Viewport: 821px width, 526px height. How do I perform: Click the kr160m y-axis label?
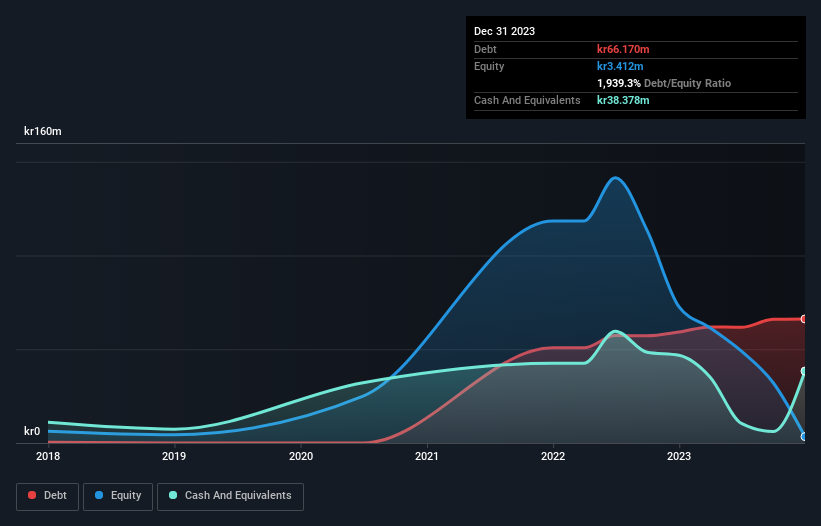point(42,131)
